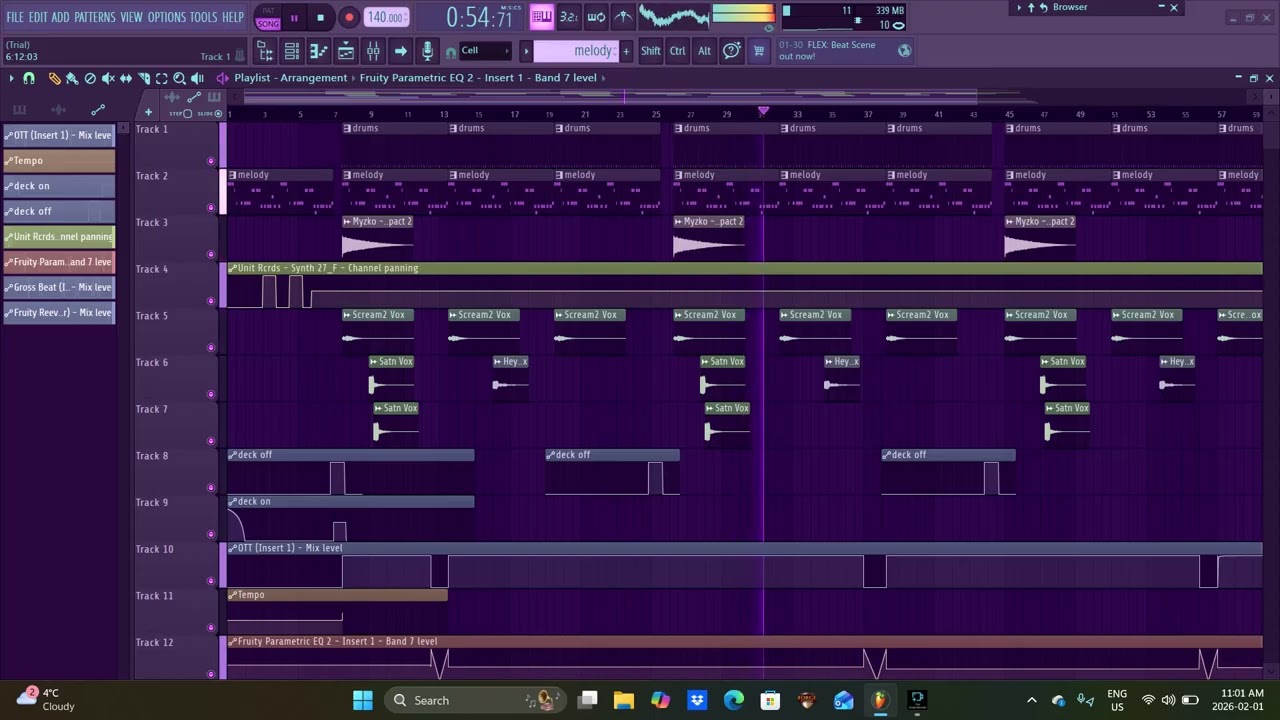Viewport: 1280px width, 720px height.
Task: Mute Track 12 using its green dot
Action: [210, 674]
